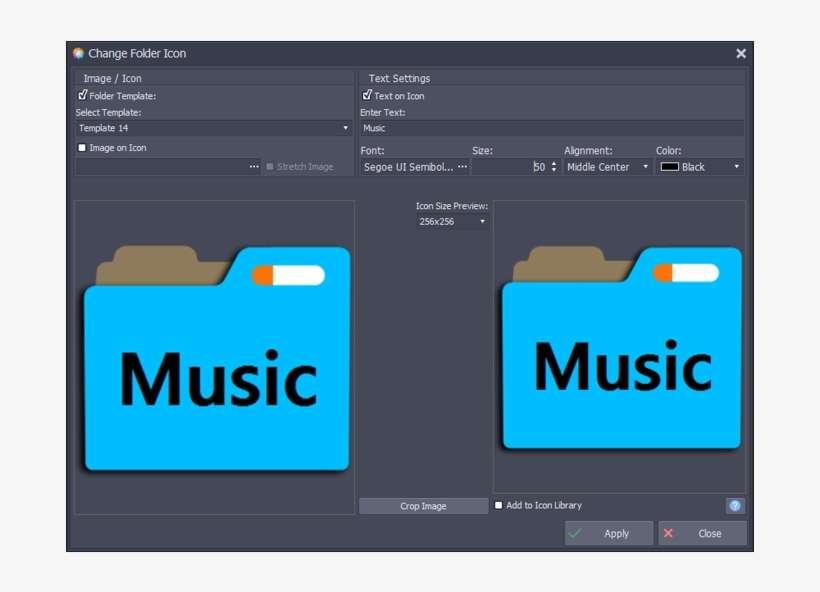Increase text size with up stepper arrow

tap(552, 164)
